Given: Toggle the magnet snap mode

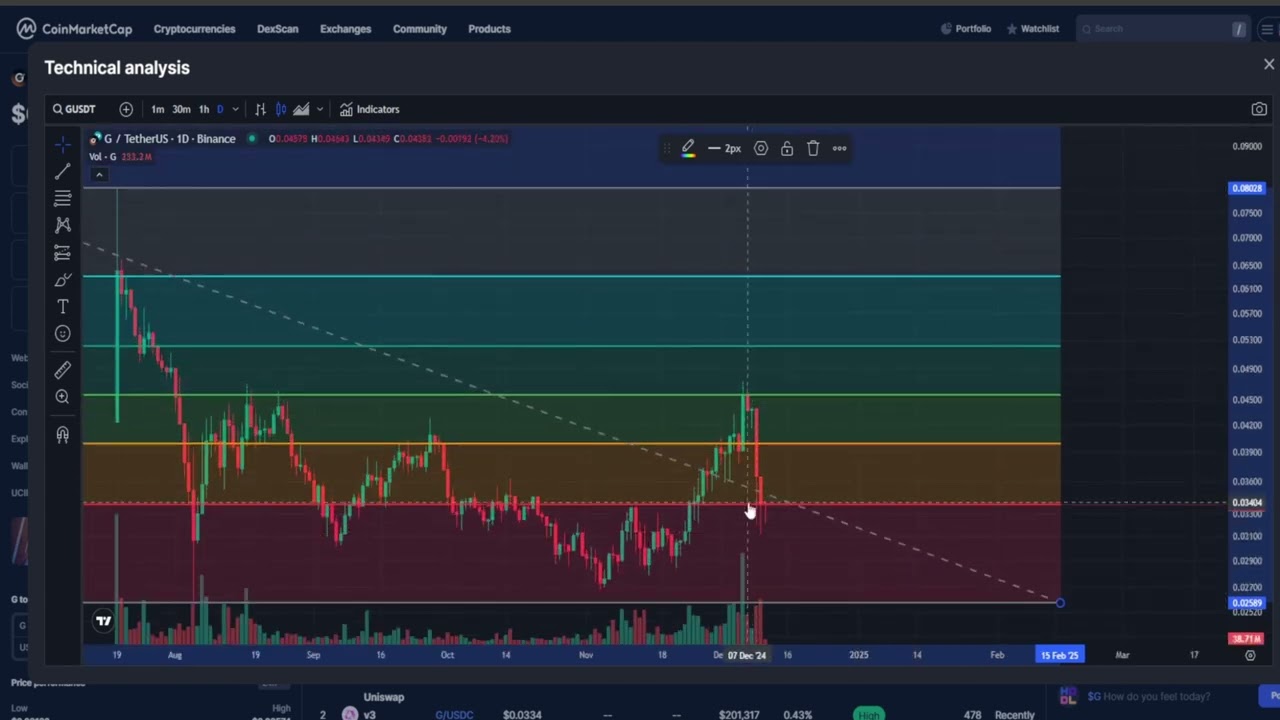Looking at the screenshot, I should click(62, 435).
